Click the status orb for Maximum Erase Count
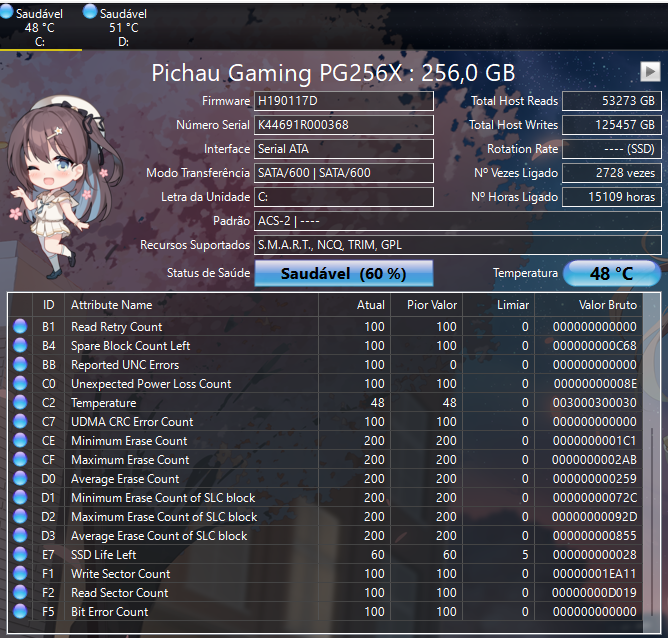This screenshot has height=638, width=668. (20, 460)
